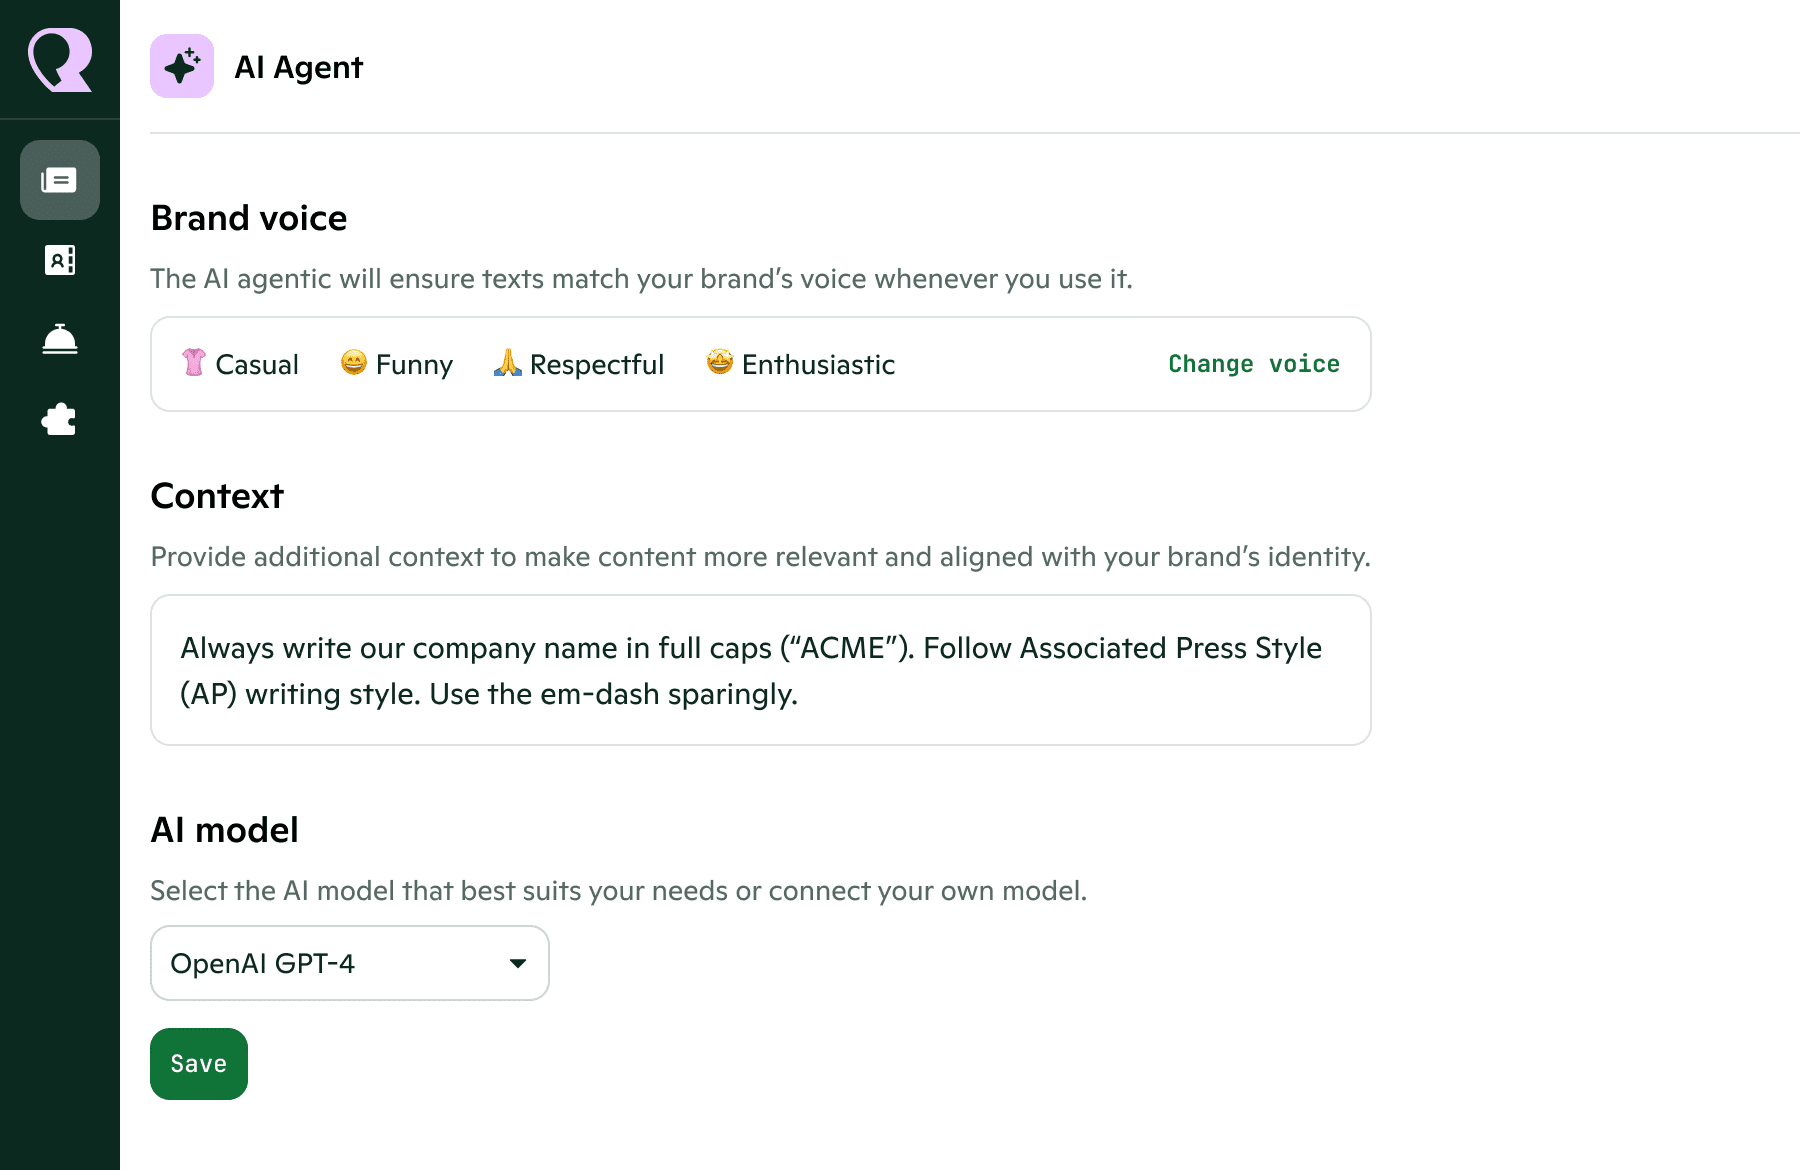Open the puzzle piece integrations icon
1800x1170 pixels.
tap(60, 420)
